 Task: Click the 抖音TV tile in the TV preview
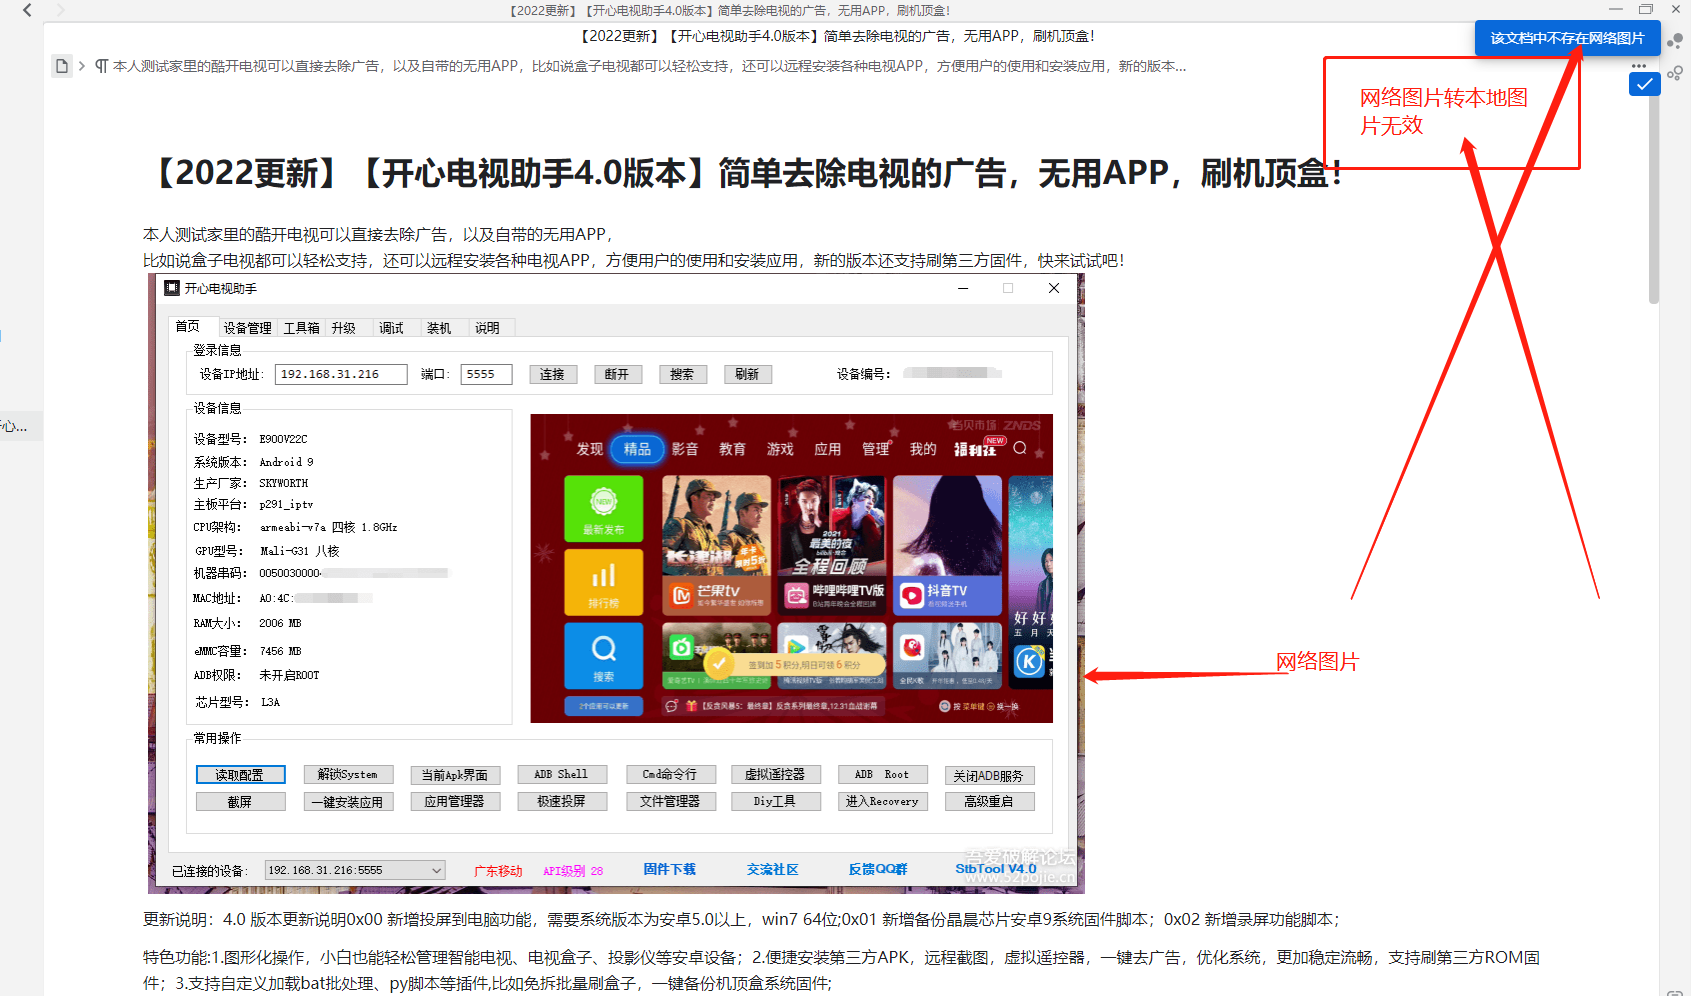947,545
